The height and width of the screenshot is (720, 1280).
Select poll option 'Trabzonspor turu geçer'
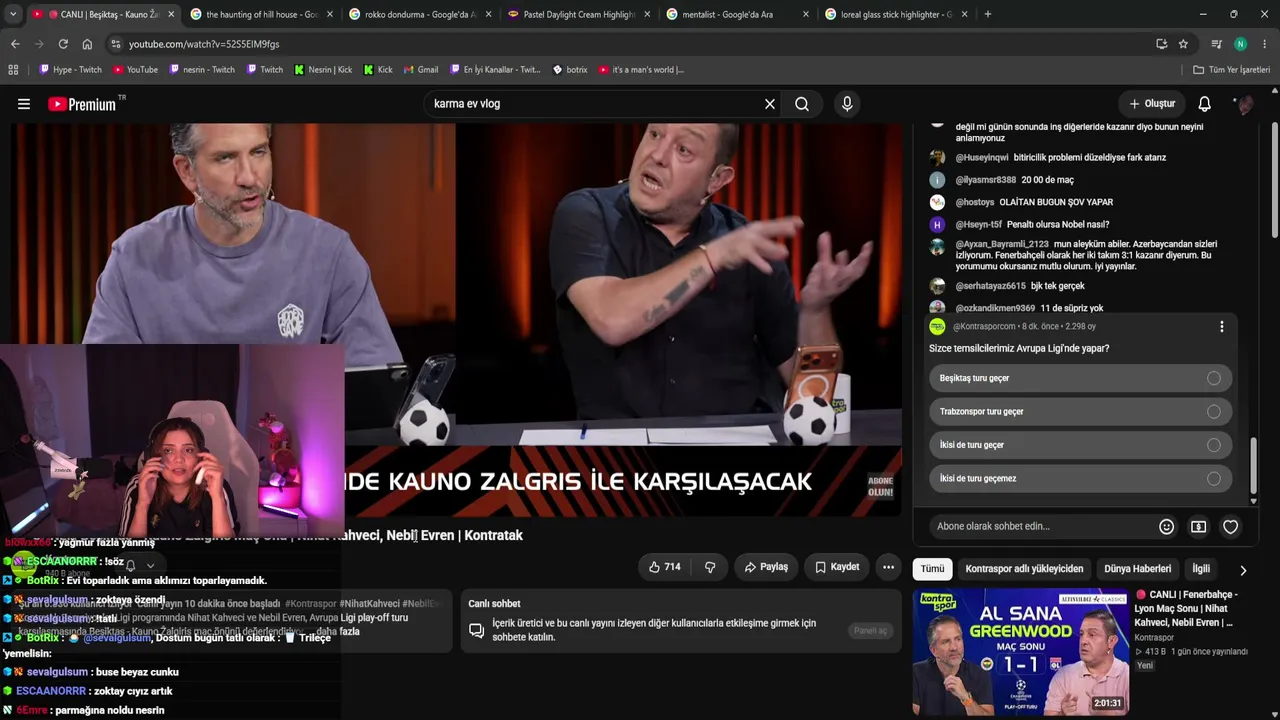(1080, 412)
